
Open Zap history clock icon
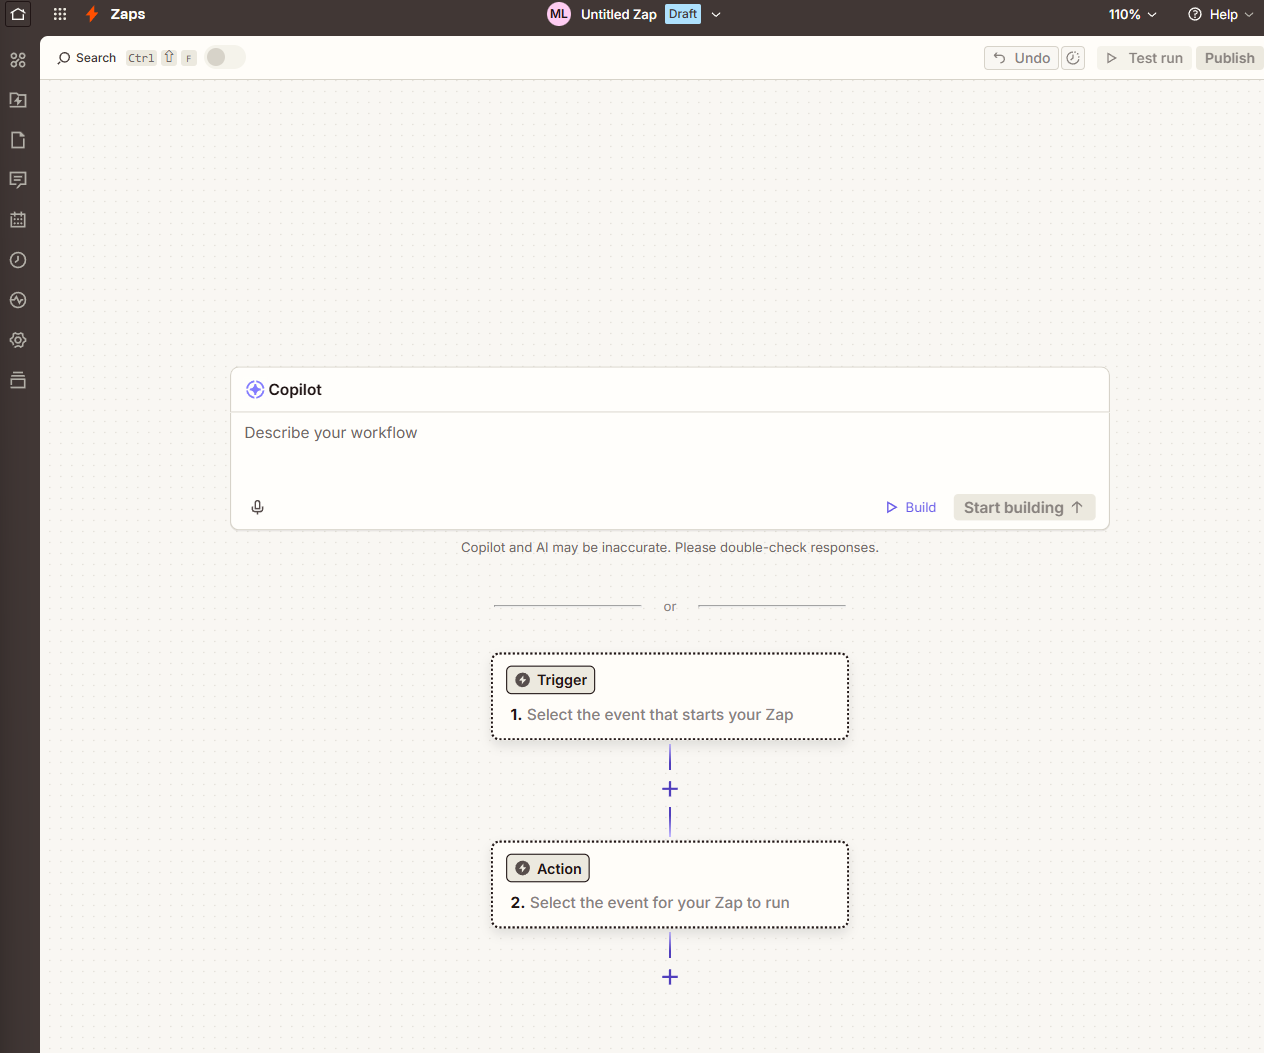click(18, 260)
